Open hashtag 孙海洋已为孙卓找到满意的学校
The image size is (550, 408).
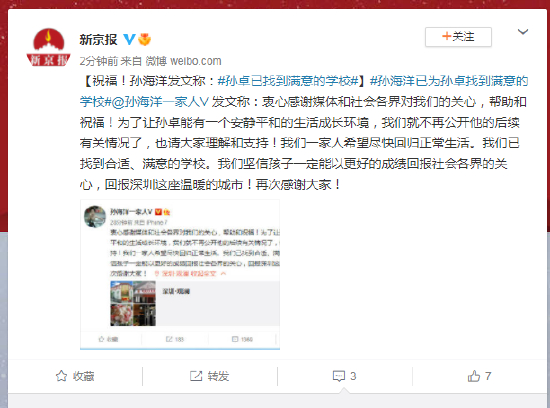[304, 91]
